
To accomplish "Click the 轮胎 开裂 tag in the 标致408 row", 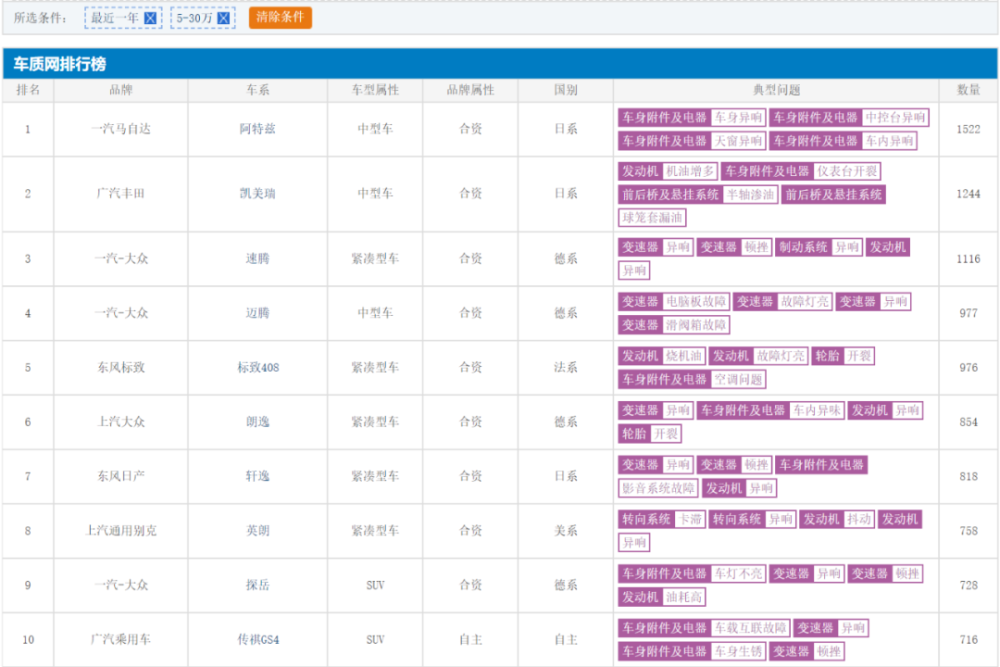I will 842,356.
